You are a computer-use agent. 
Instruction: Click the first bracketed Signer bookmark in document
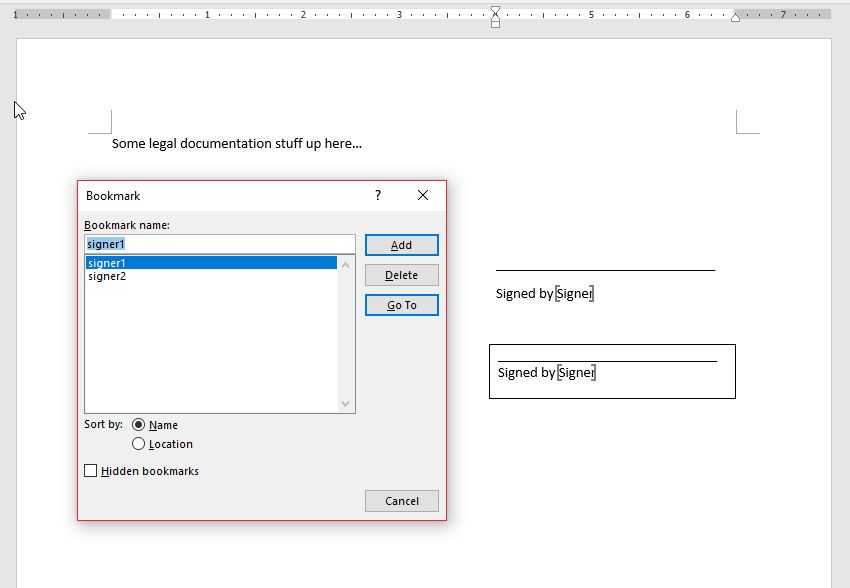(575, 293)
